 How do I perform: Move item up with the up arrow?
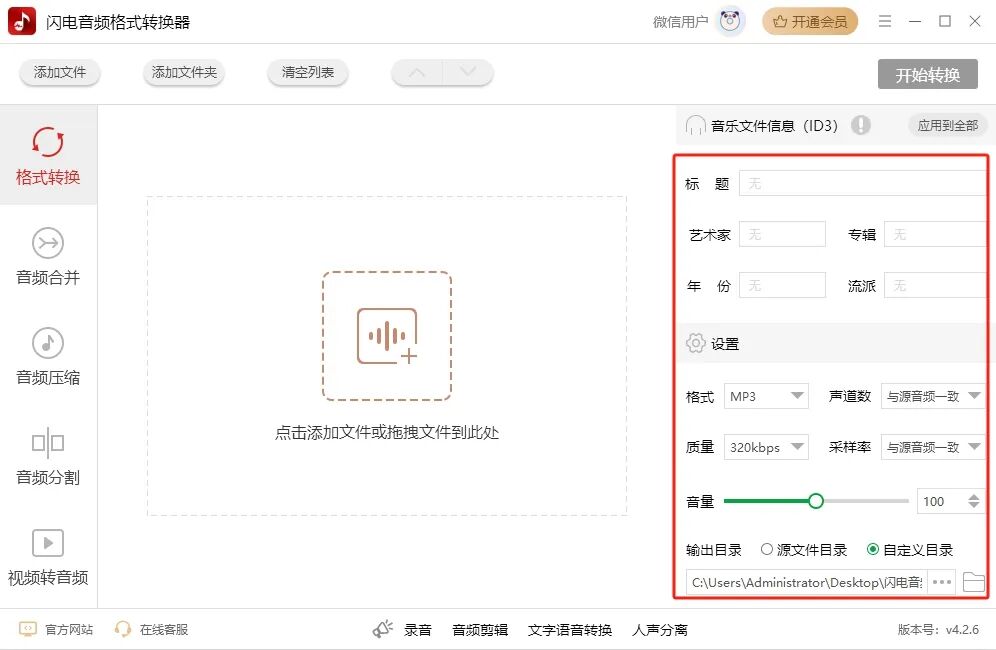(417, 72)
